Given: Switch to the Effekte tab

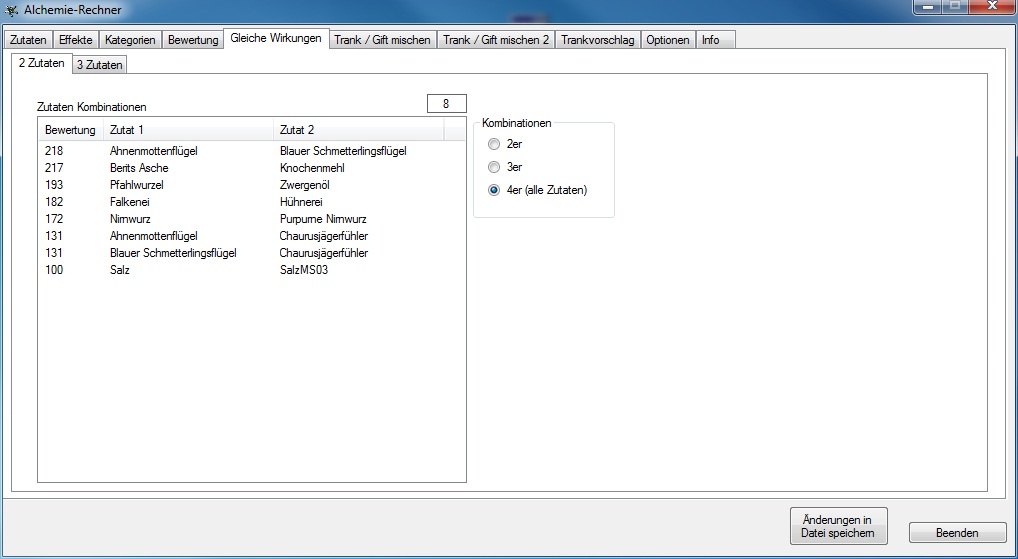Looking at the screenshot, I should tap(76, 40).
